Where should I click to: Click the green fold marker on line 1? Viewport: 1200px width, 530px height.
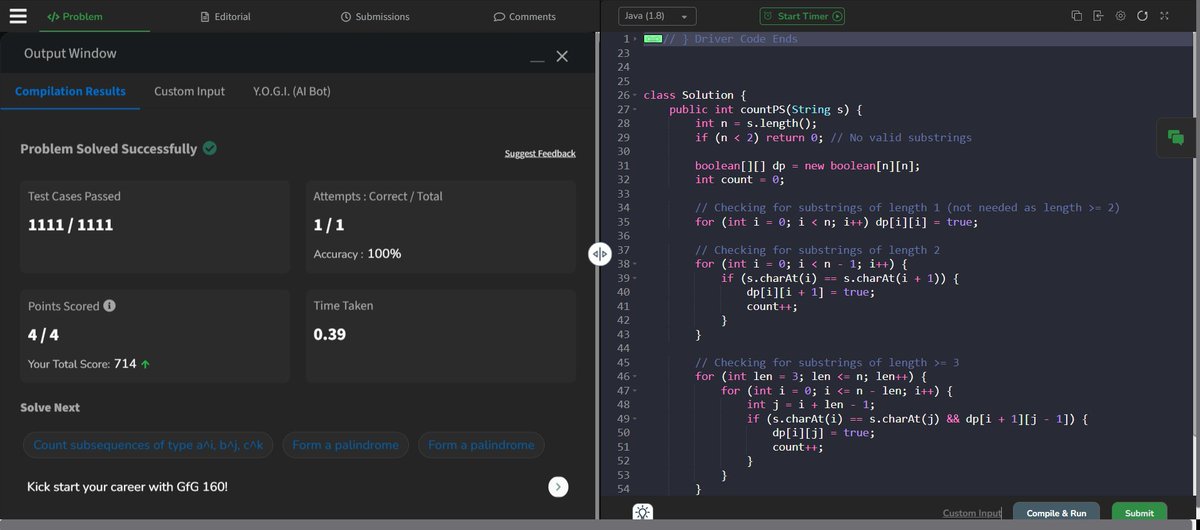point(653,39)
